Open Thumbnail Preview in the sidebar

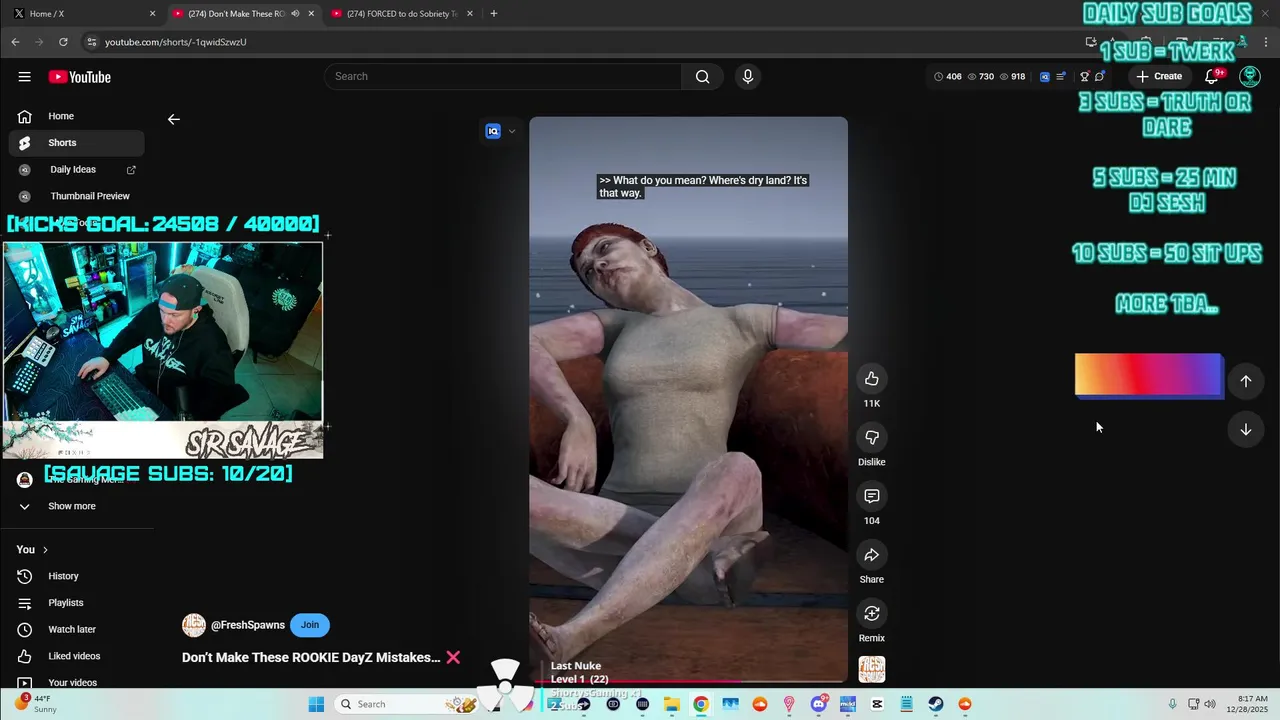pyautogui.click(x=76, y=196)
